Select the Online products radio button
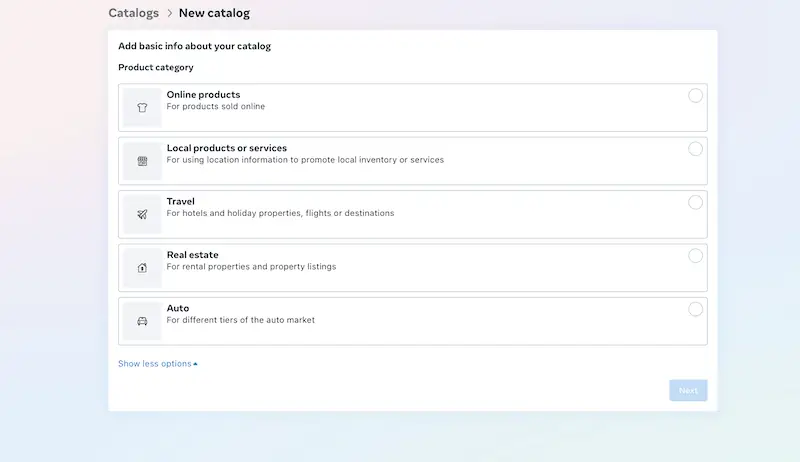800x462 pixels. pyautogui.click(x=695, y=96)
